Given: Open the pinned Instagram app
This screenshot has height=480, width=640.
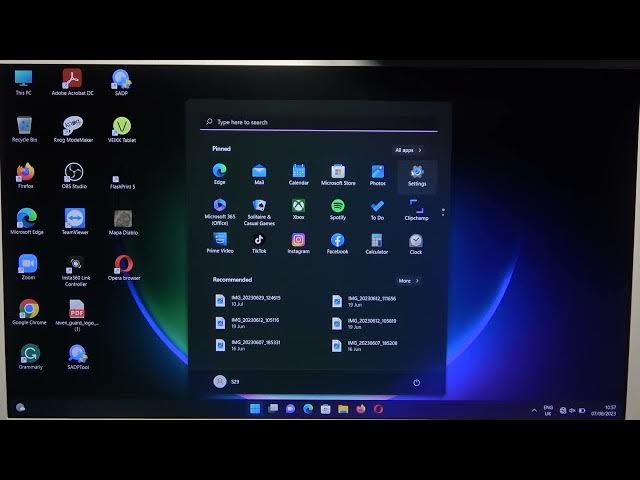Looking at the screenshot, I should (x=298, y=244).
